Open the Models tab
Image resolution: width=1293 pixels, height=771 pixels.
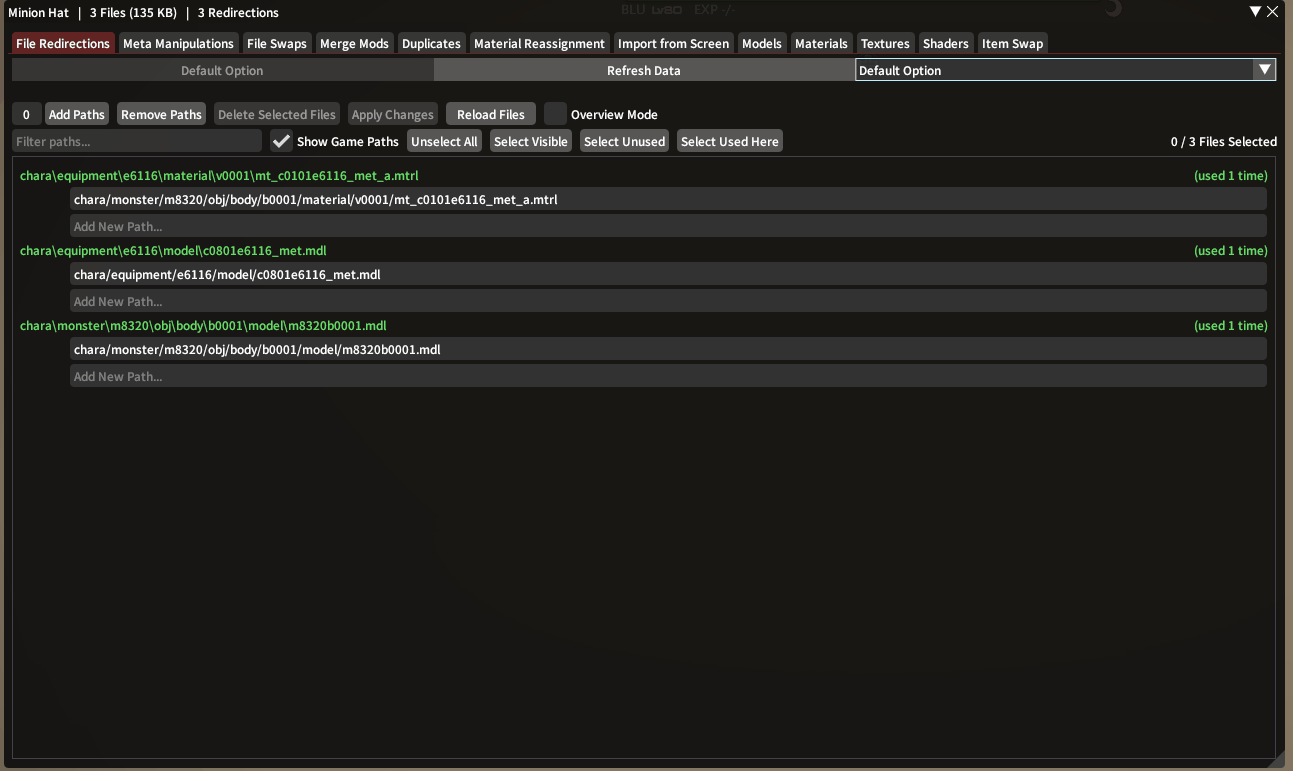coord(761,43)
